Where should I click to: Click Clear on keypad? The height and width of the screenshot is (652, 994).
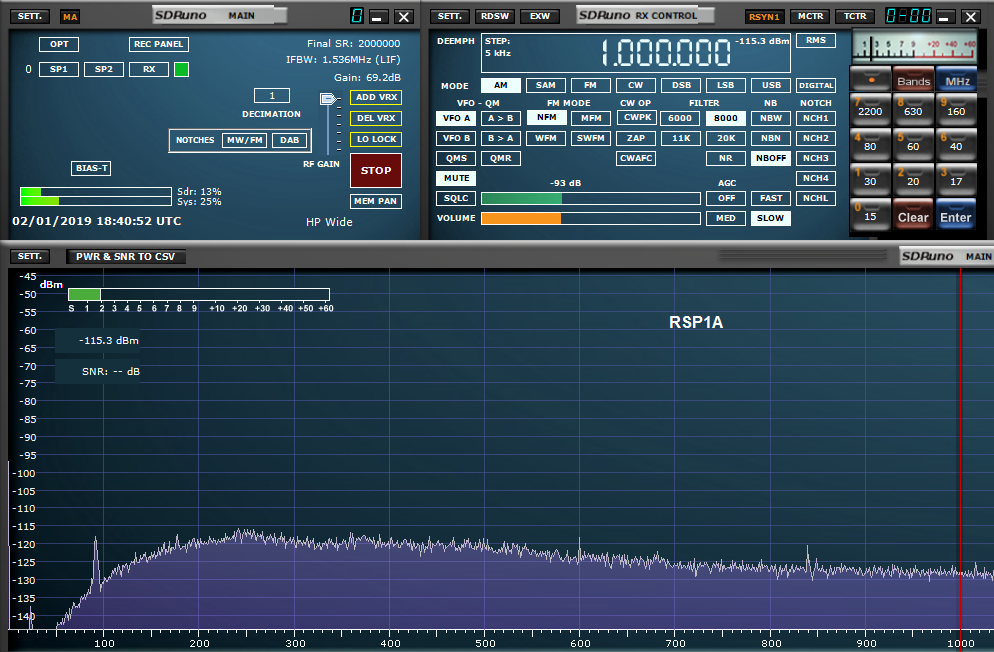913,215
